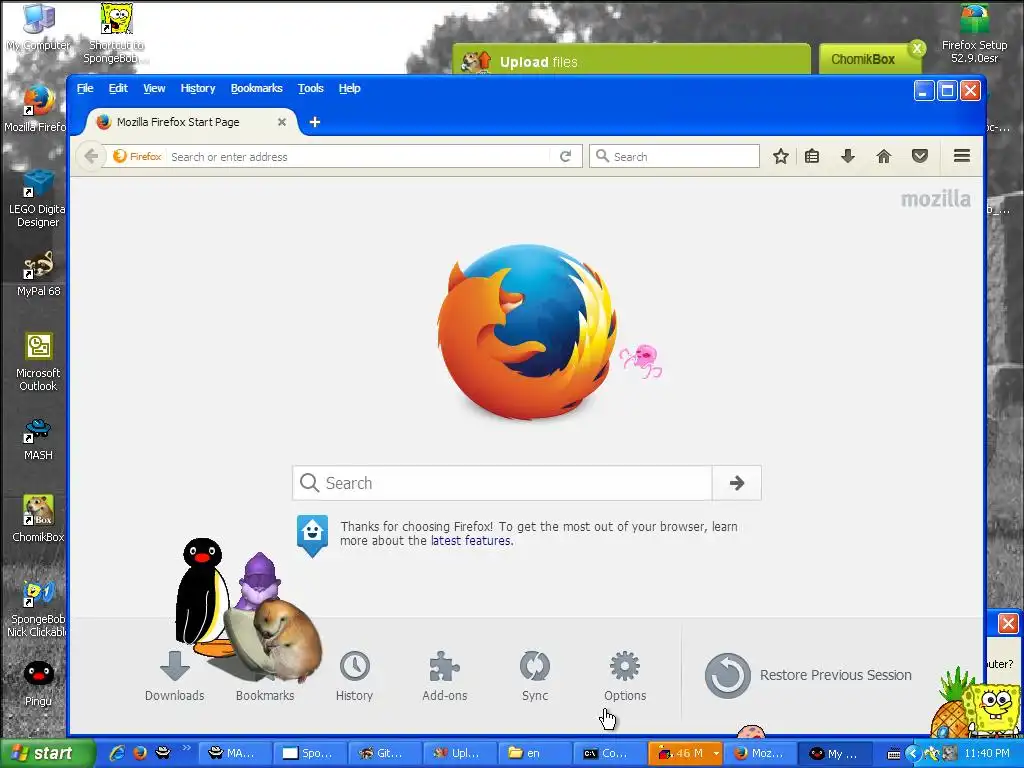
Task: Open Add-ons puzzle piece launcher
Action: click(x=444, y=676)
